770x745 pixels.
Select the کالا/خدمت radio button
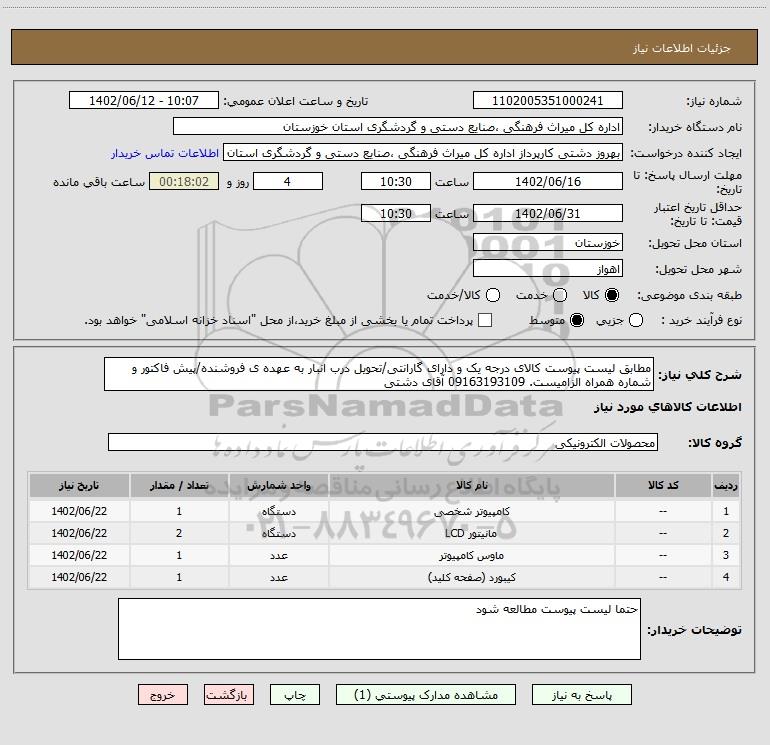tap(493, 295)
